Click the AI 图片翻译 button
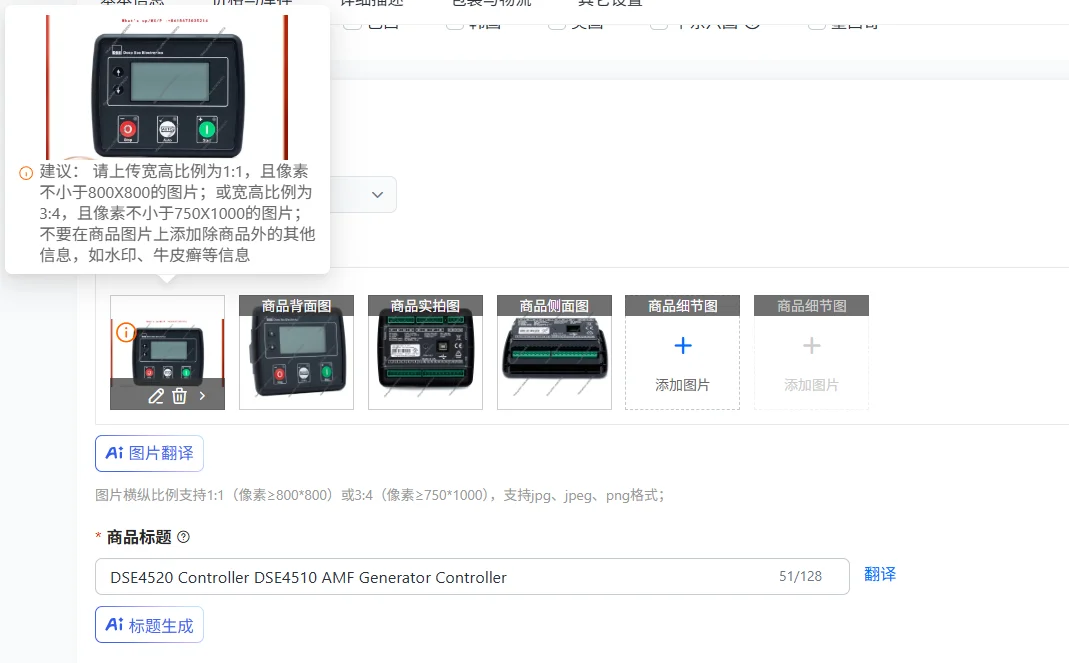 coord(149,454)
